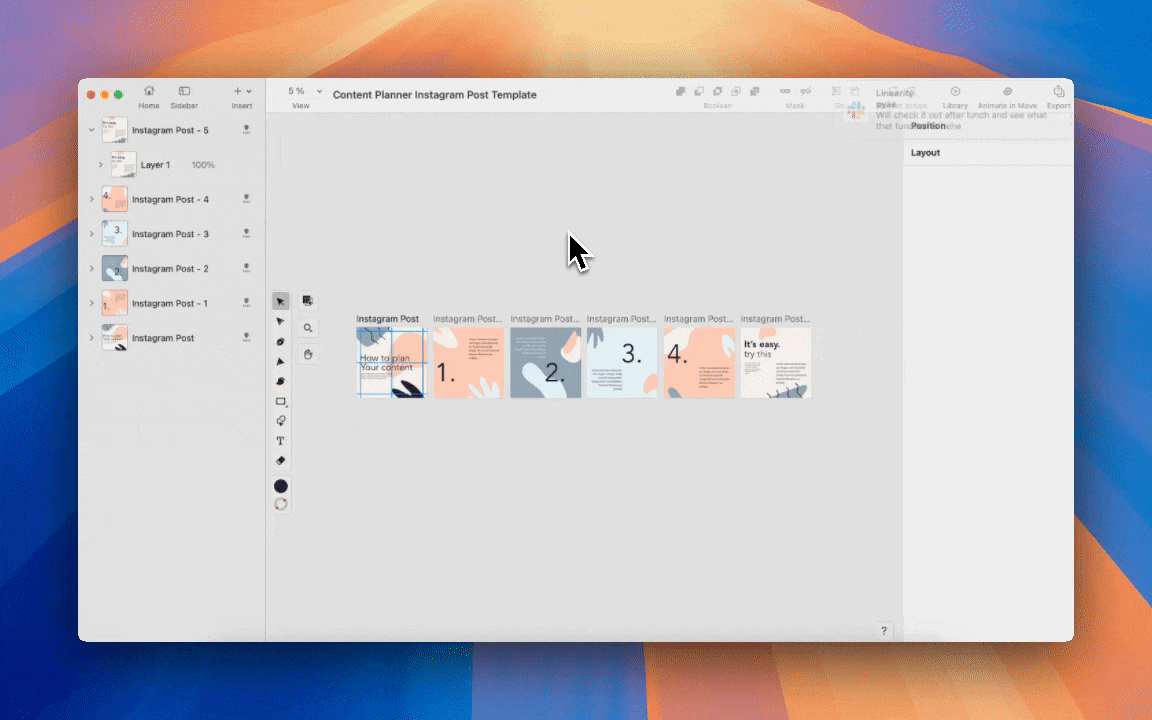This screenshot has width=1152, height=720.
Task: Select the Brush tool above the Rectangle tool
Action: pos(280,381)
